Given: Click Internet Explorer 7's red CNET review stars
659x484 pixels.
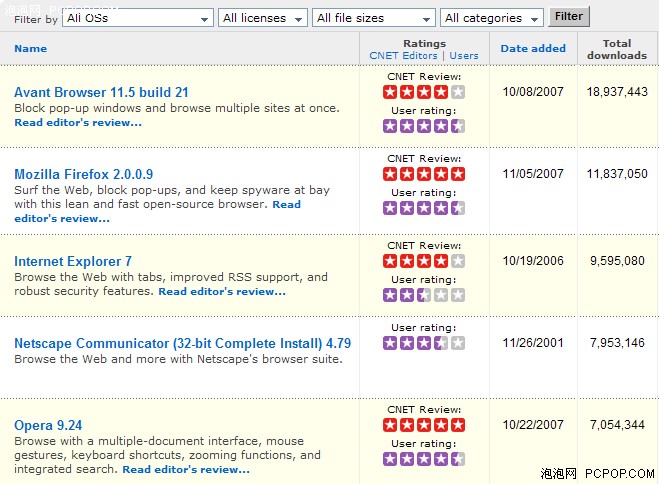Looking at the screenshot, I should pyautogui.click(x=424, y=261).
